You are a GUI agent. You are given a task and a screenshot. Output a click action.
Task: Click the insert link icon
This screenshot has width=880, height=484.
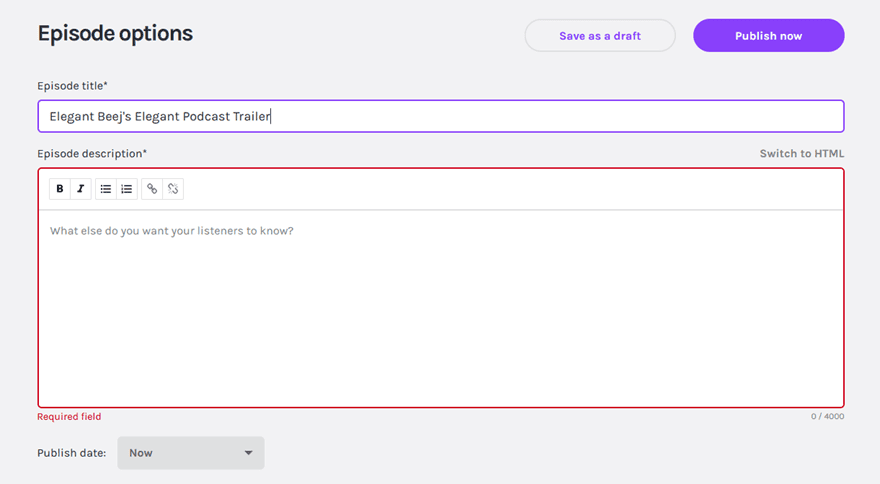152,189
